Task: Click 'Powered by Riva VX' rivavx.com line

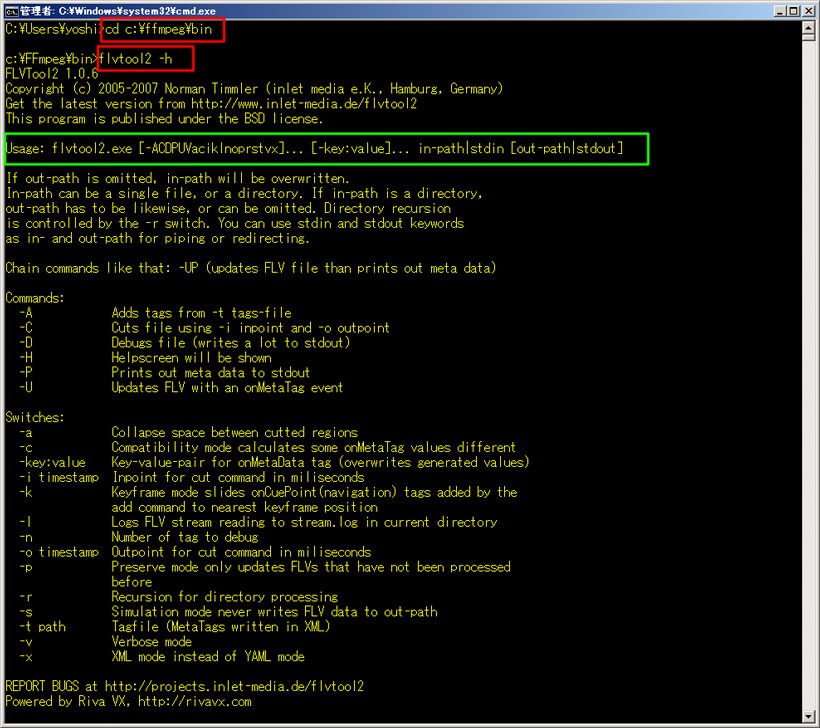Action: pyautogui.click(x=129, y=701)
